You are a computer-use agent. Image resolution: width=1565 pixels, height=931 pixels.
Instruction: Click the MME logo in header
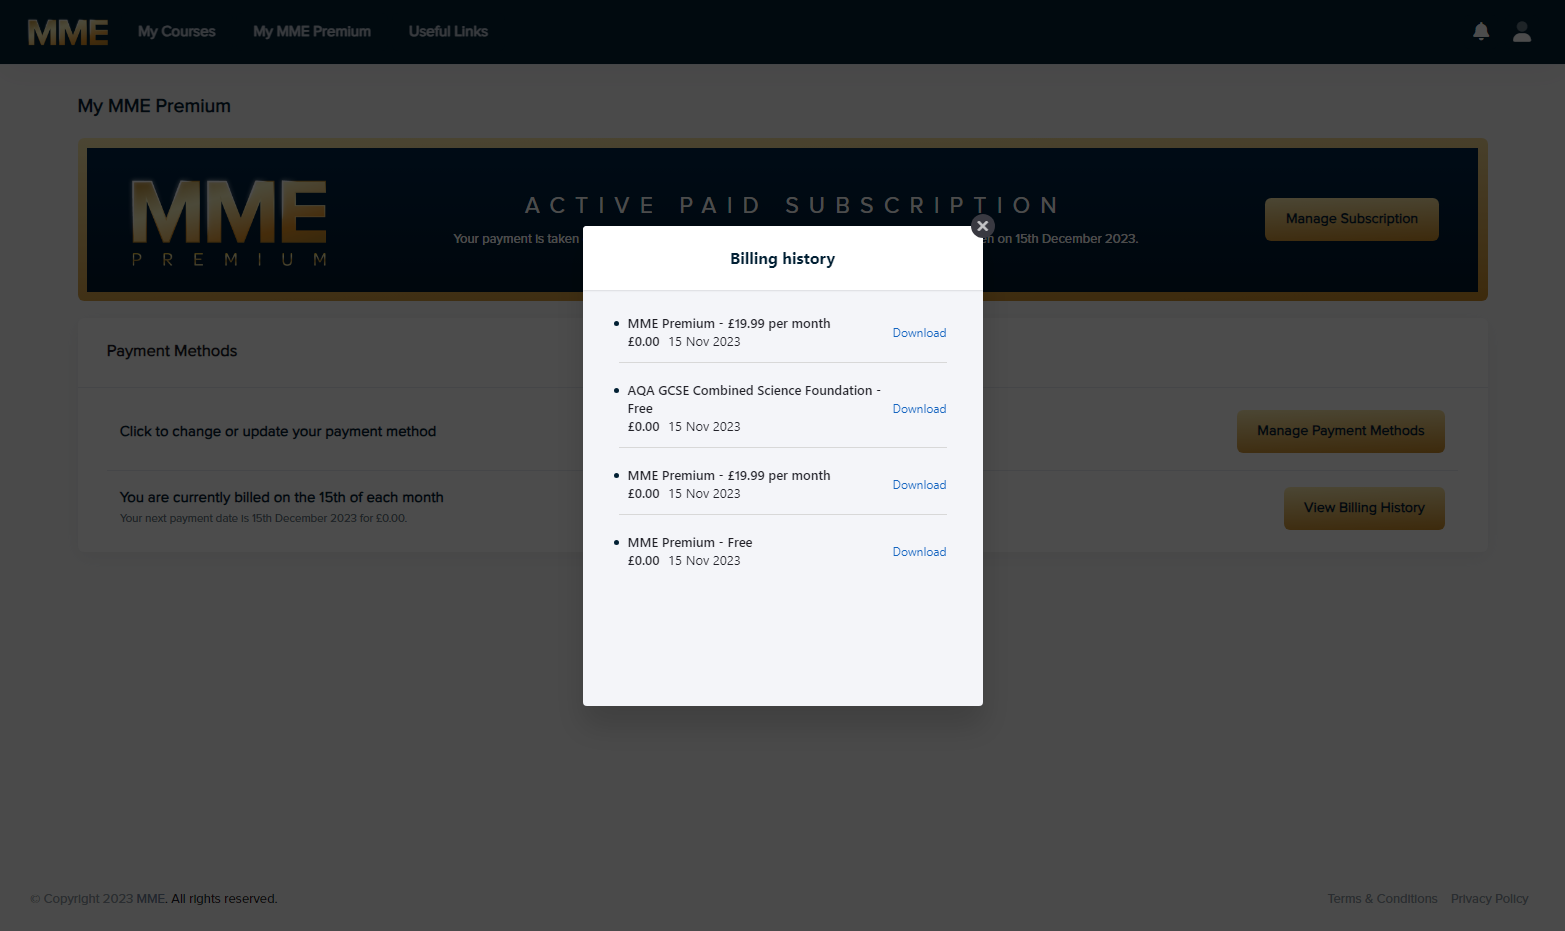(68, 32)
